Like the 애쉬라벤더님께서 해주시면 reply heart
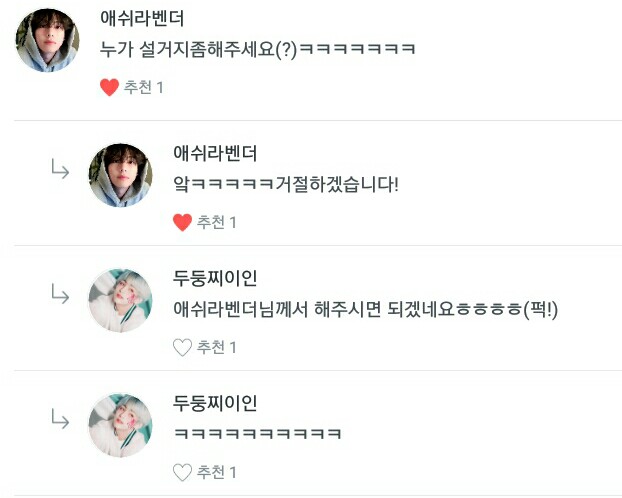The width and height of the screenshot is (622, 498). 182,347
